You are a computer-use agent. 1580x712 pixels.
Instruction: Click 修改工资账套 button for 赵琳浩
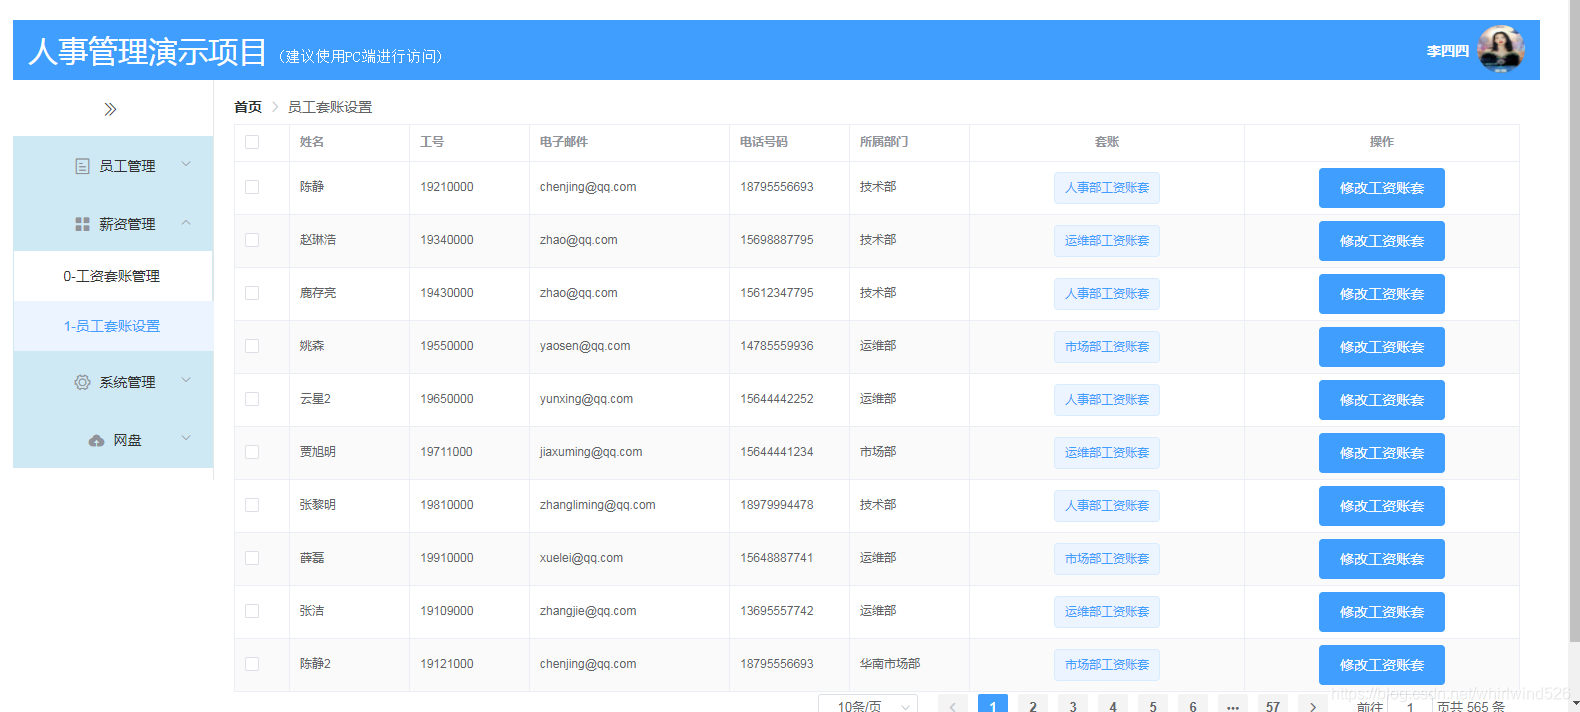coord(1381,241)
